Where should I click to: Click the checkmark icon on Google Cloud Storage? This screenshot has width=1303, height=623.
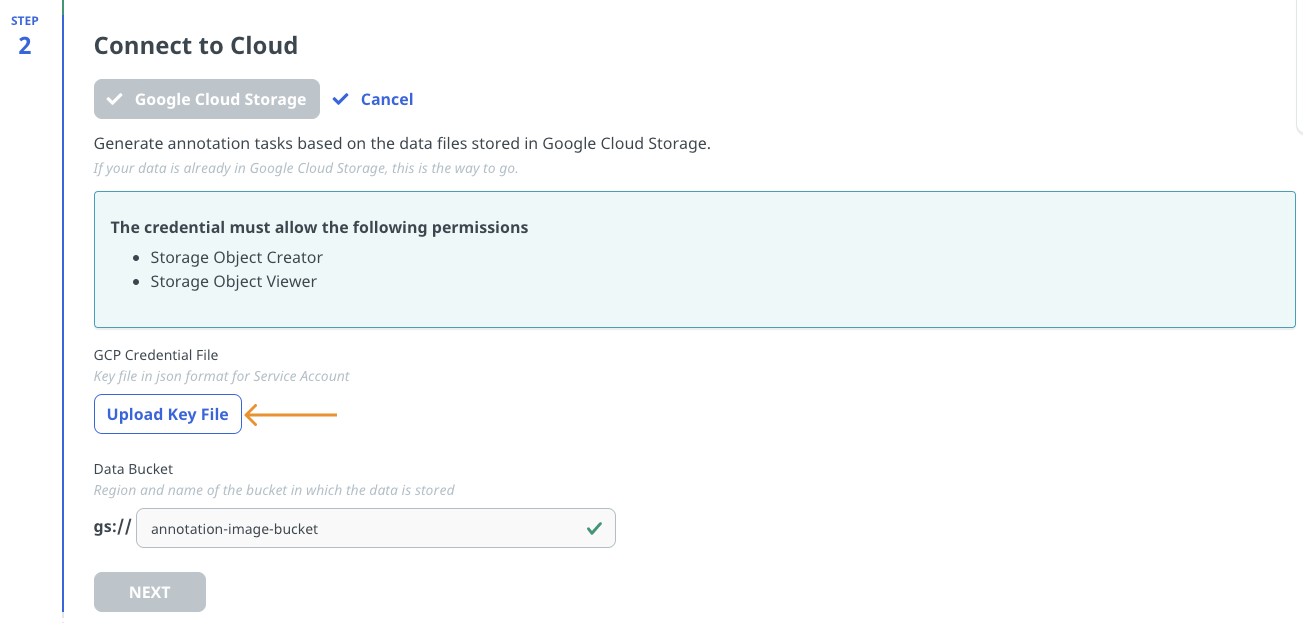tap(115, 99)
